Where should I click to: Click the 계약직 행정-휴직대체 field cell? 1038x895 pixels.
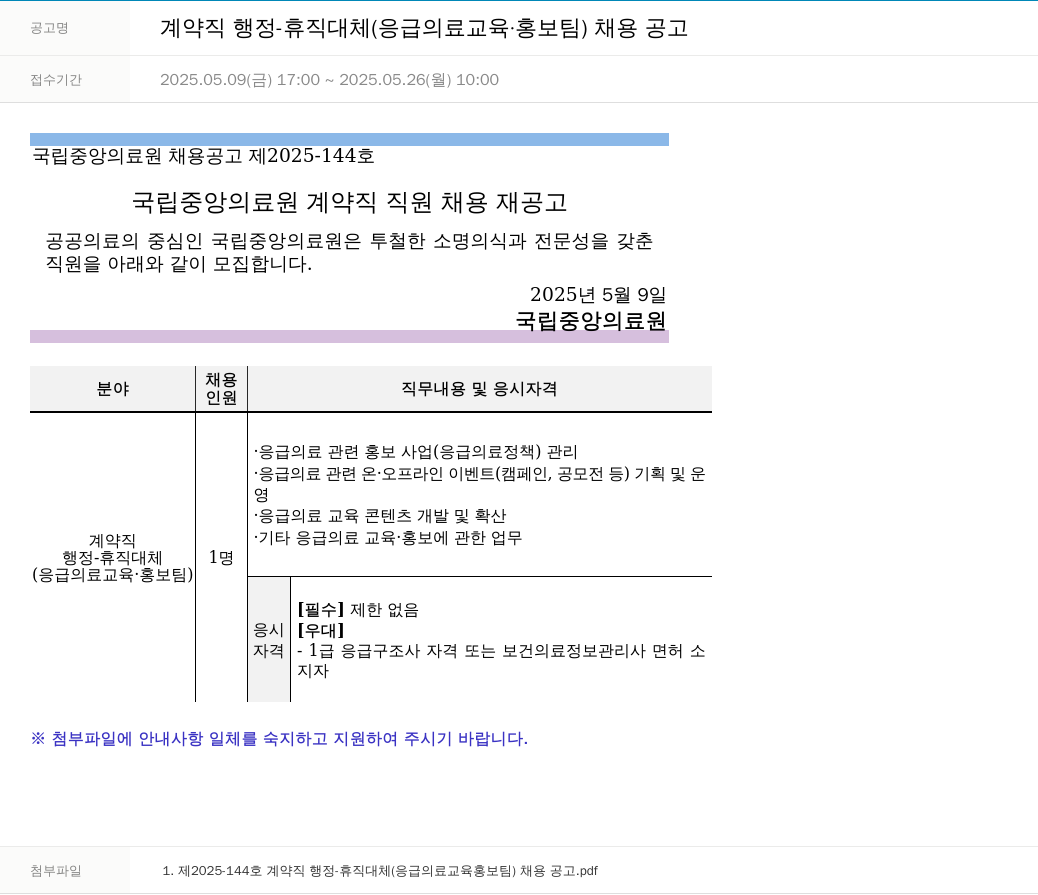113,557
